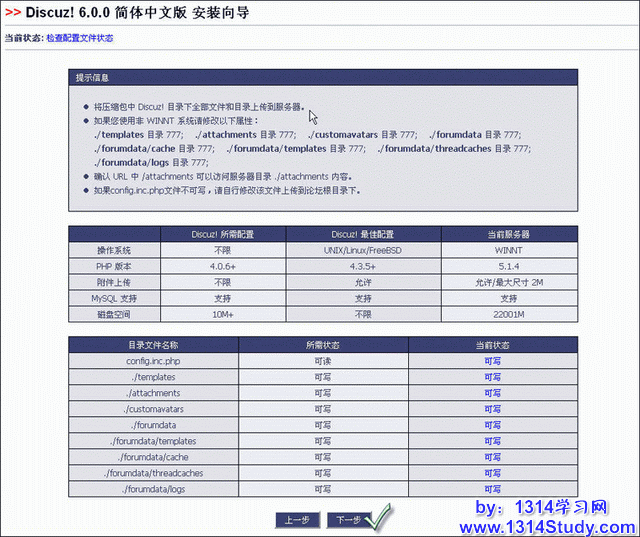Click the ./forumdata/logs directory name
This screenshot has width=640, height=537.
point(153,489)
